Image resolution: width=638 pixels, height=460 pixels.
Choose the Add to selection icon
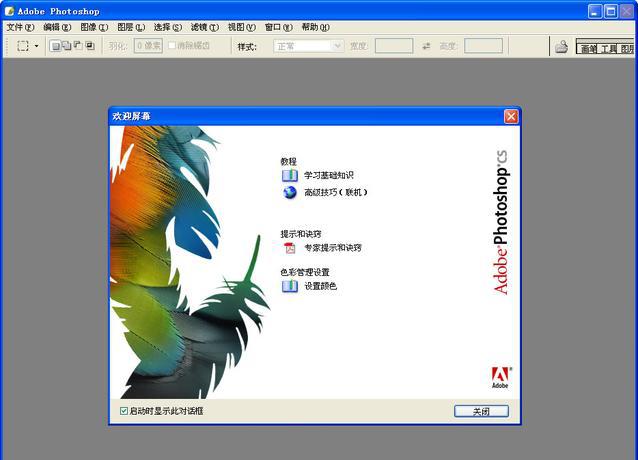pos(66,46)
